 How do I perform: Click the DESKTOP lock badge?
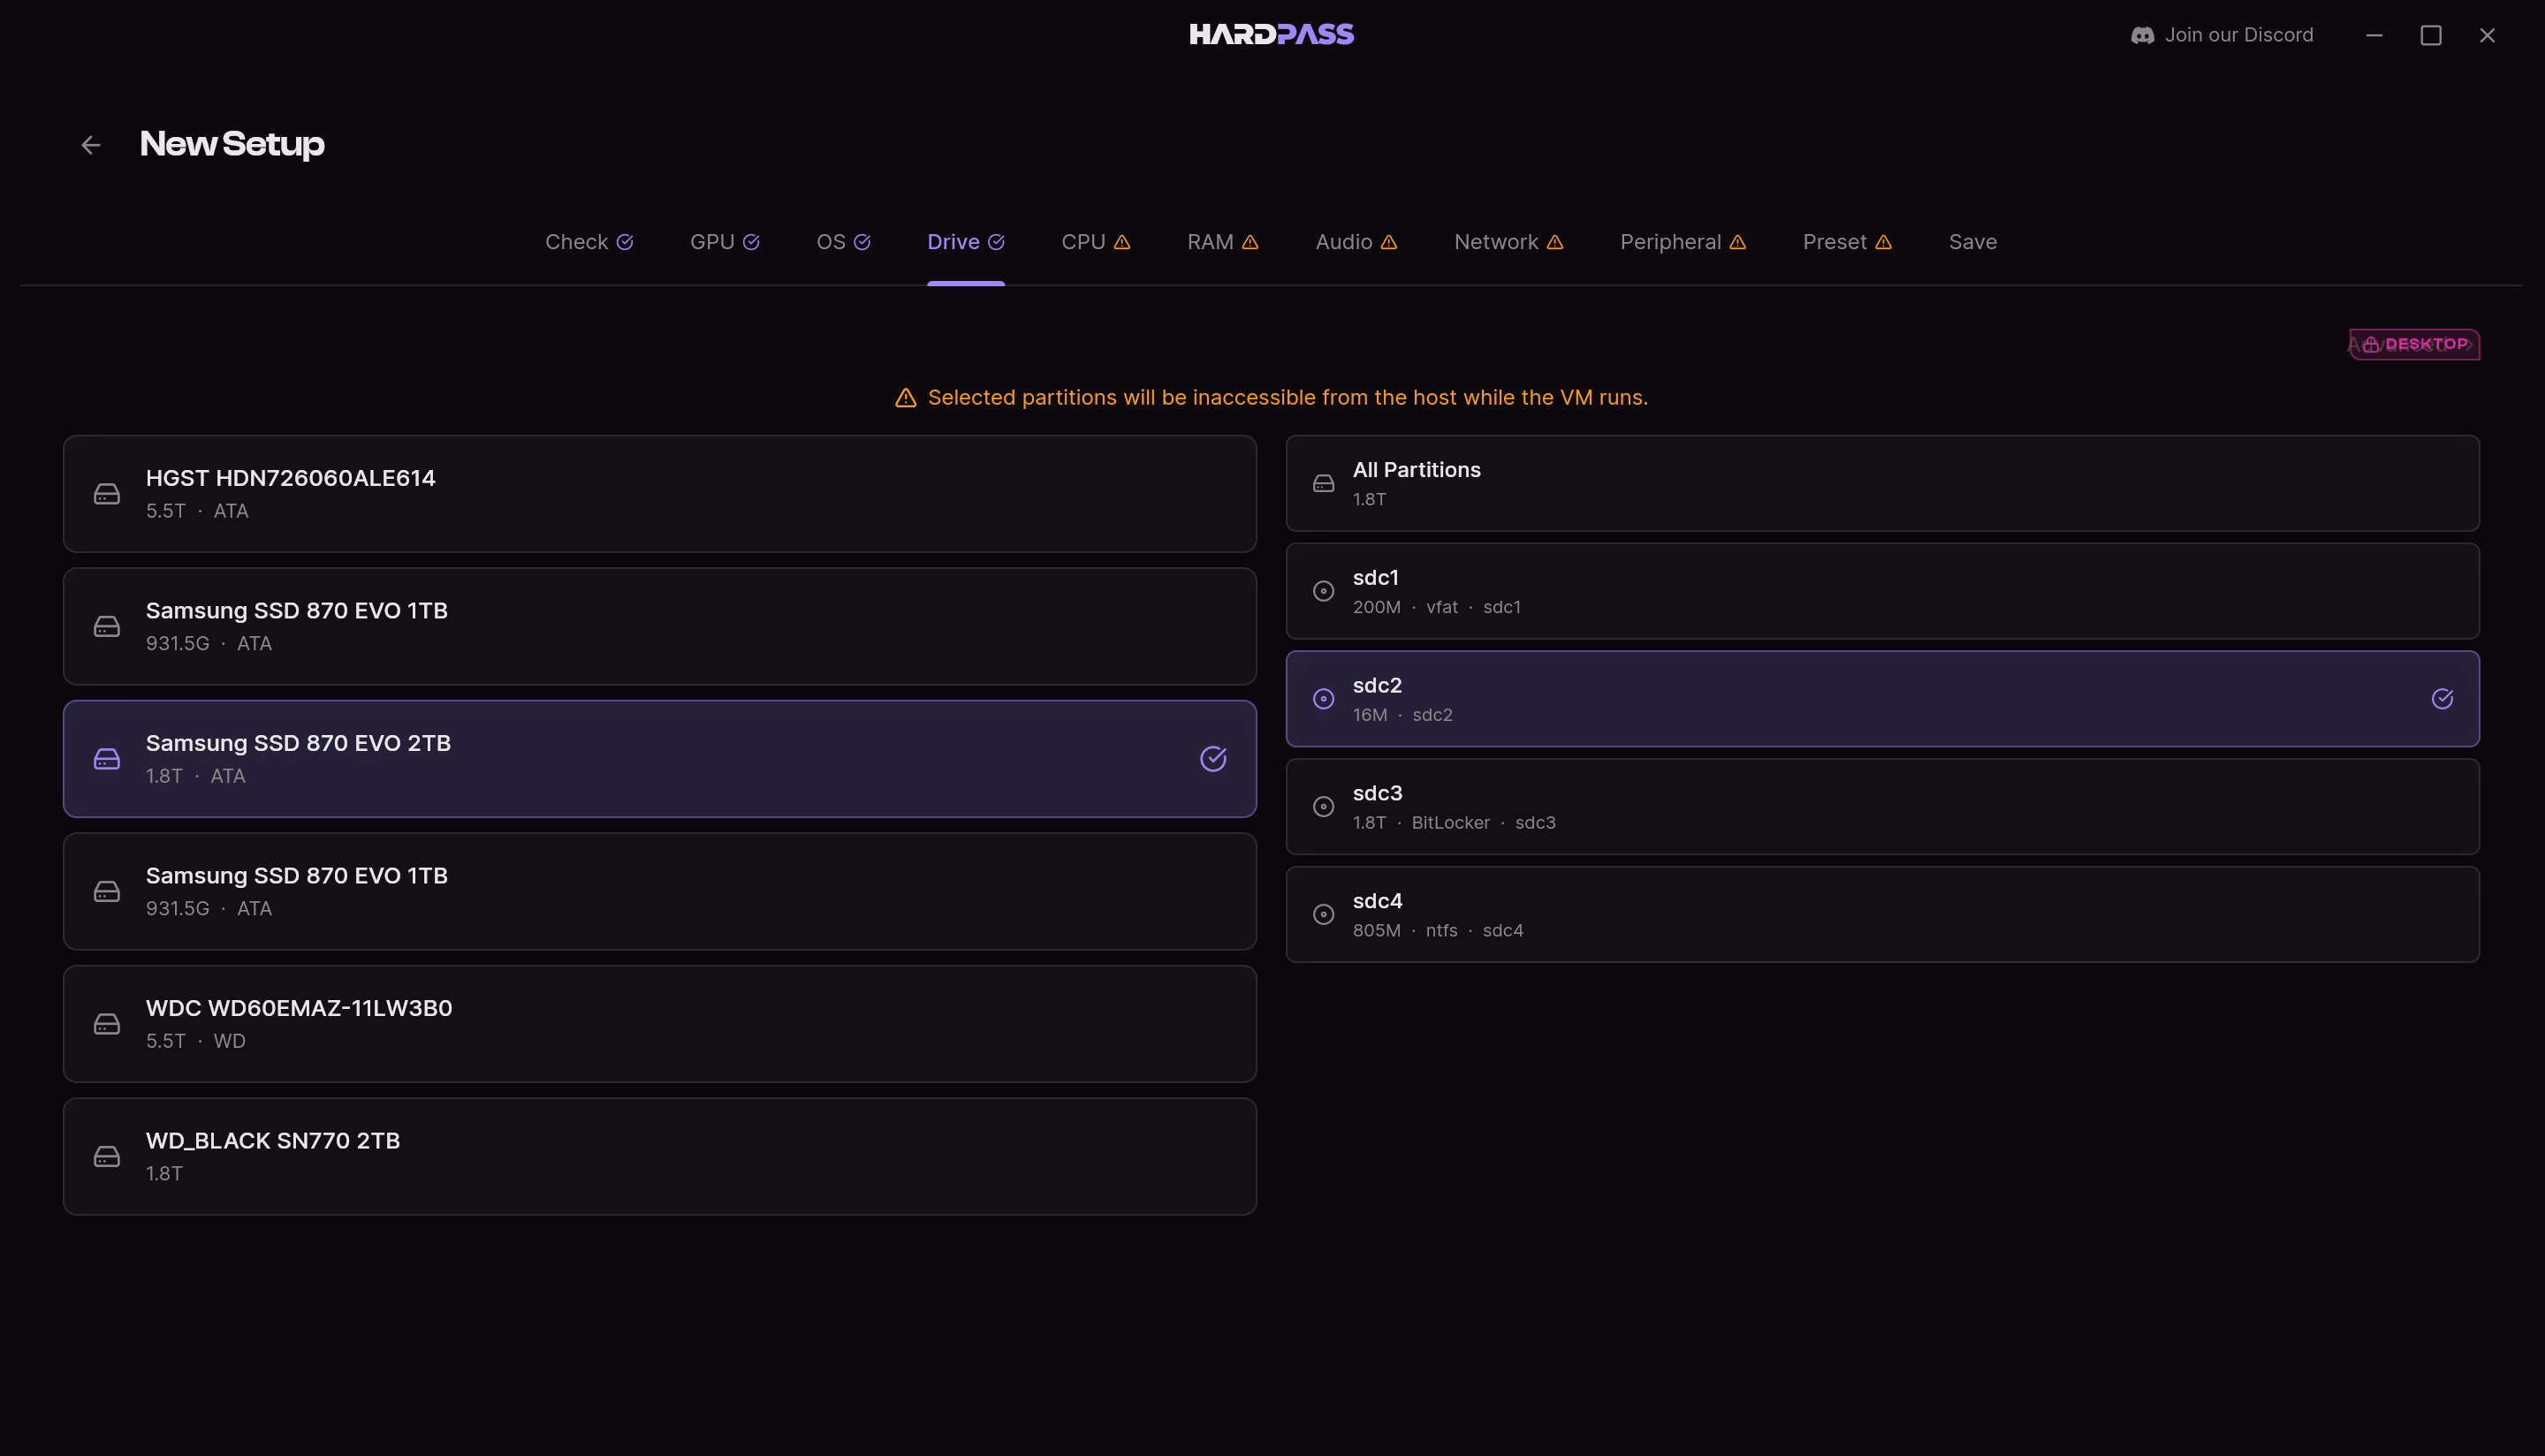click(x=2414, y=344)
